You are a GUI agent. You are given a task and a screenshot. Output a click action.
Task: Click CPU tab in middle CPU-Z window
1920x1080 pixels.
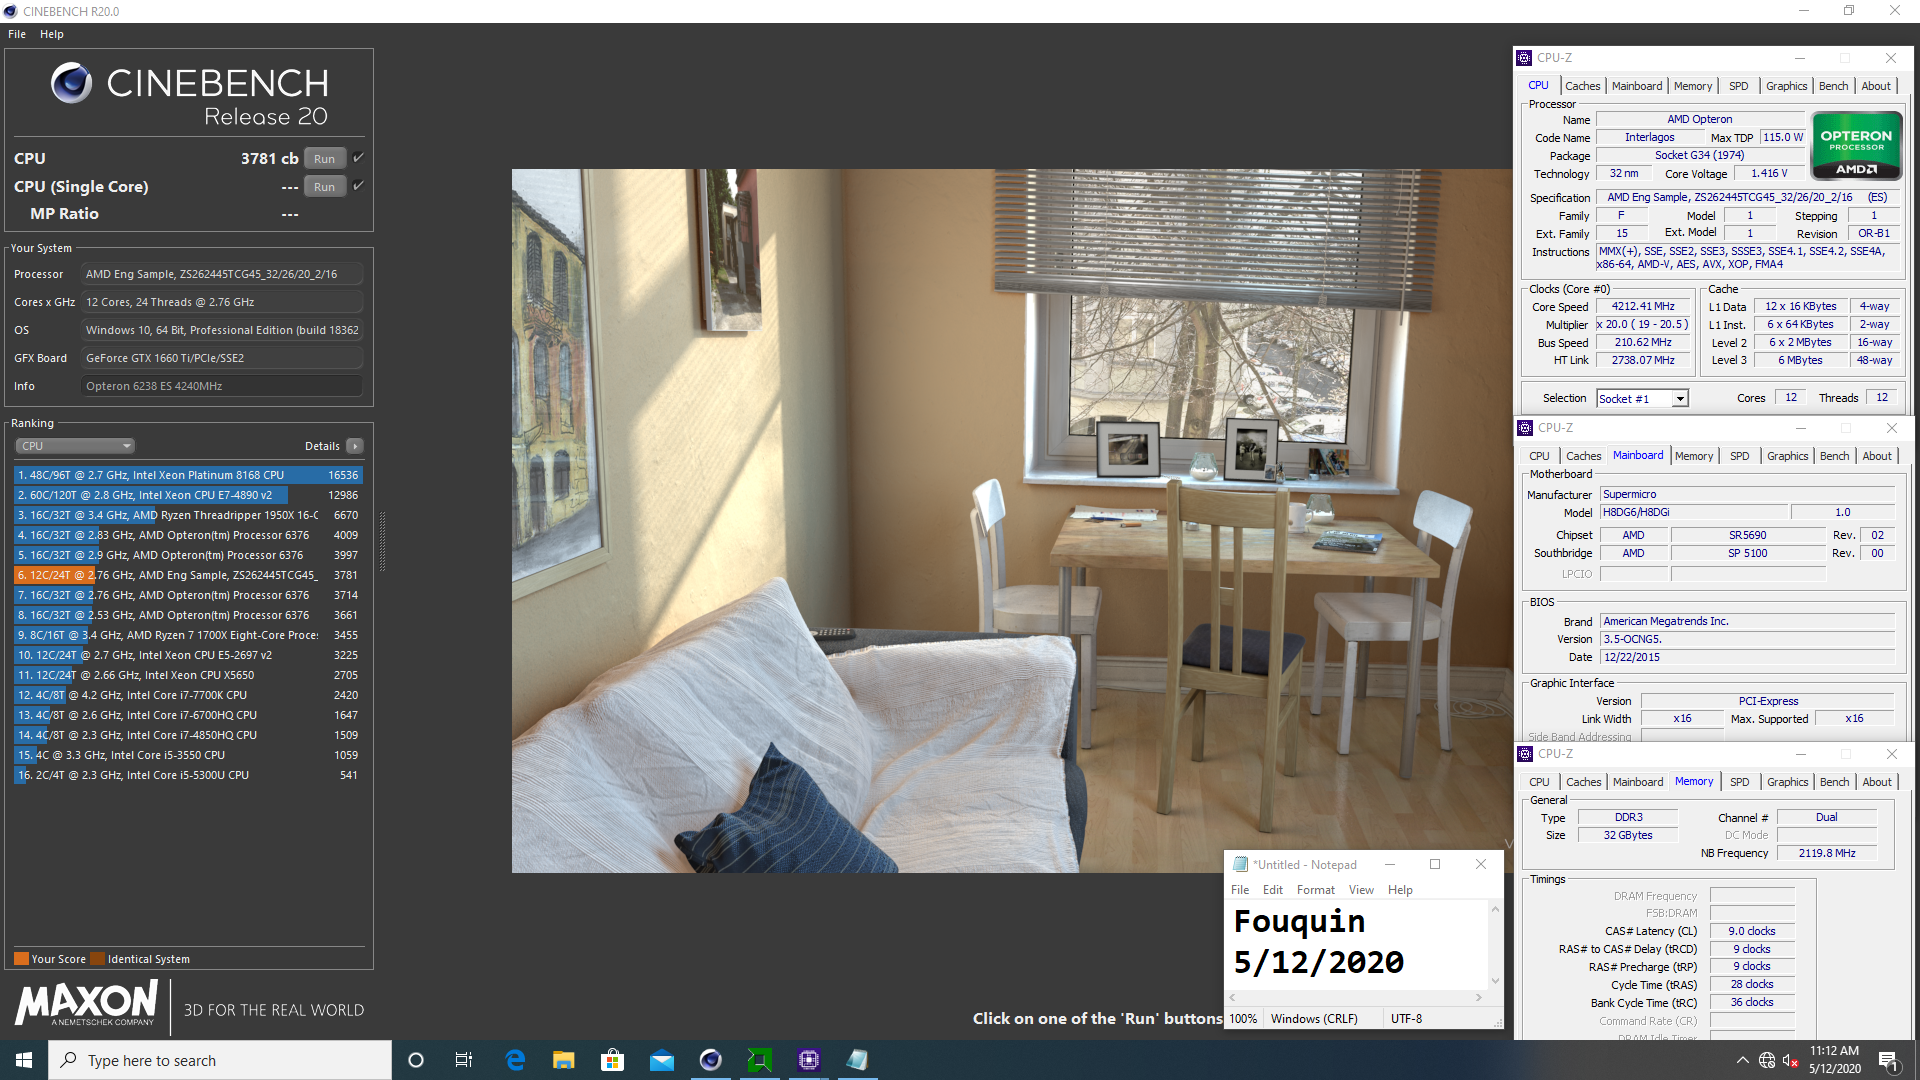(x=1539, y=456)
